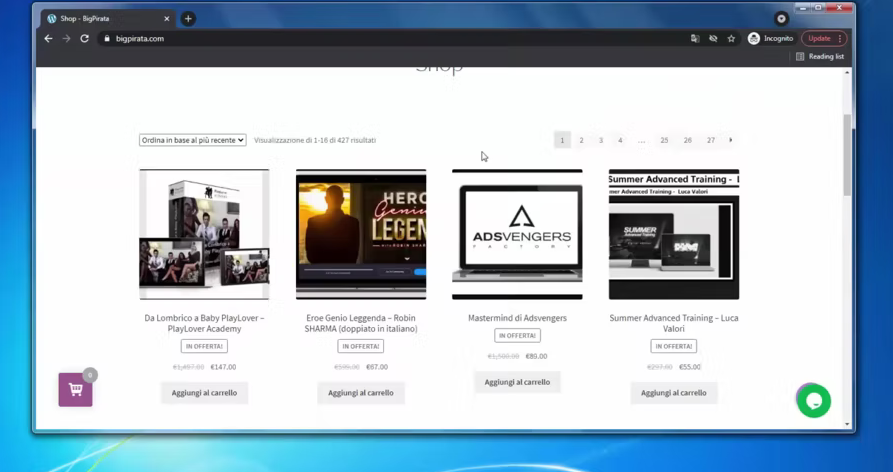Click Visualizzazione di 1-16 di 427 risultati
The image size is (893, 472).
(315, 140)
